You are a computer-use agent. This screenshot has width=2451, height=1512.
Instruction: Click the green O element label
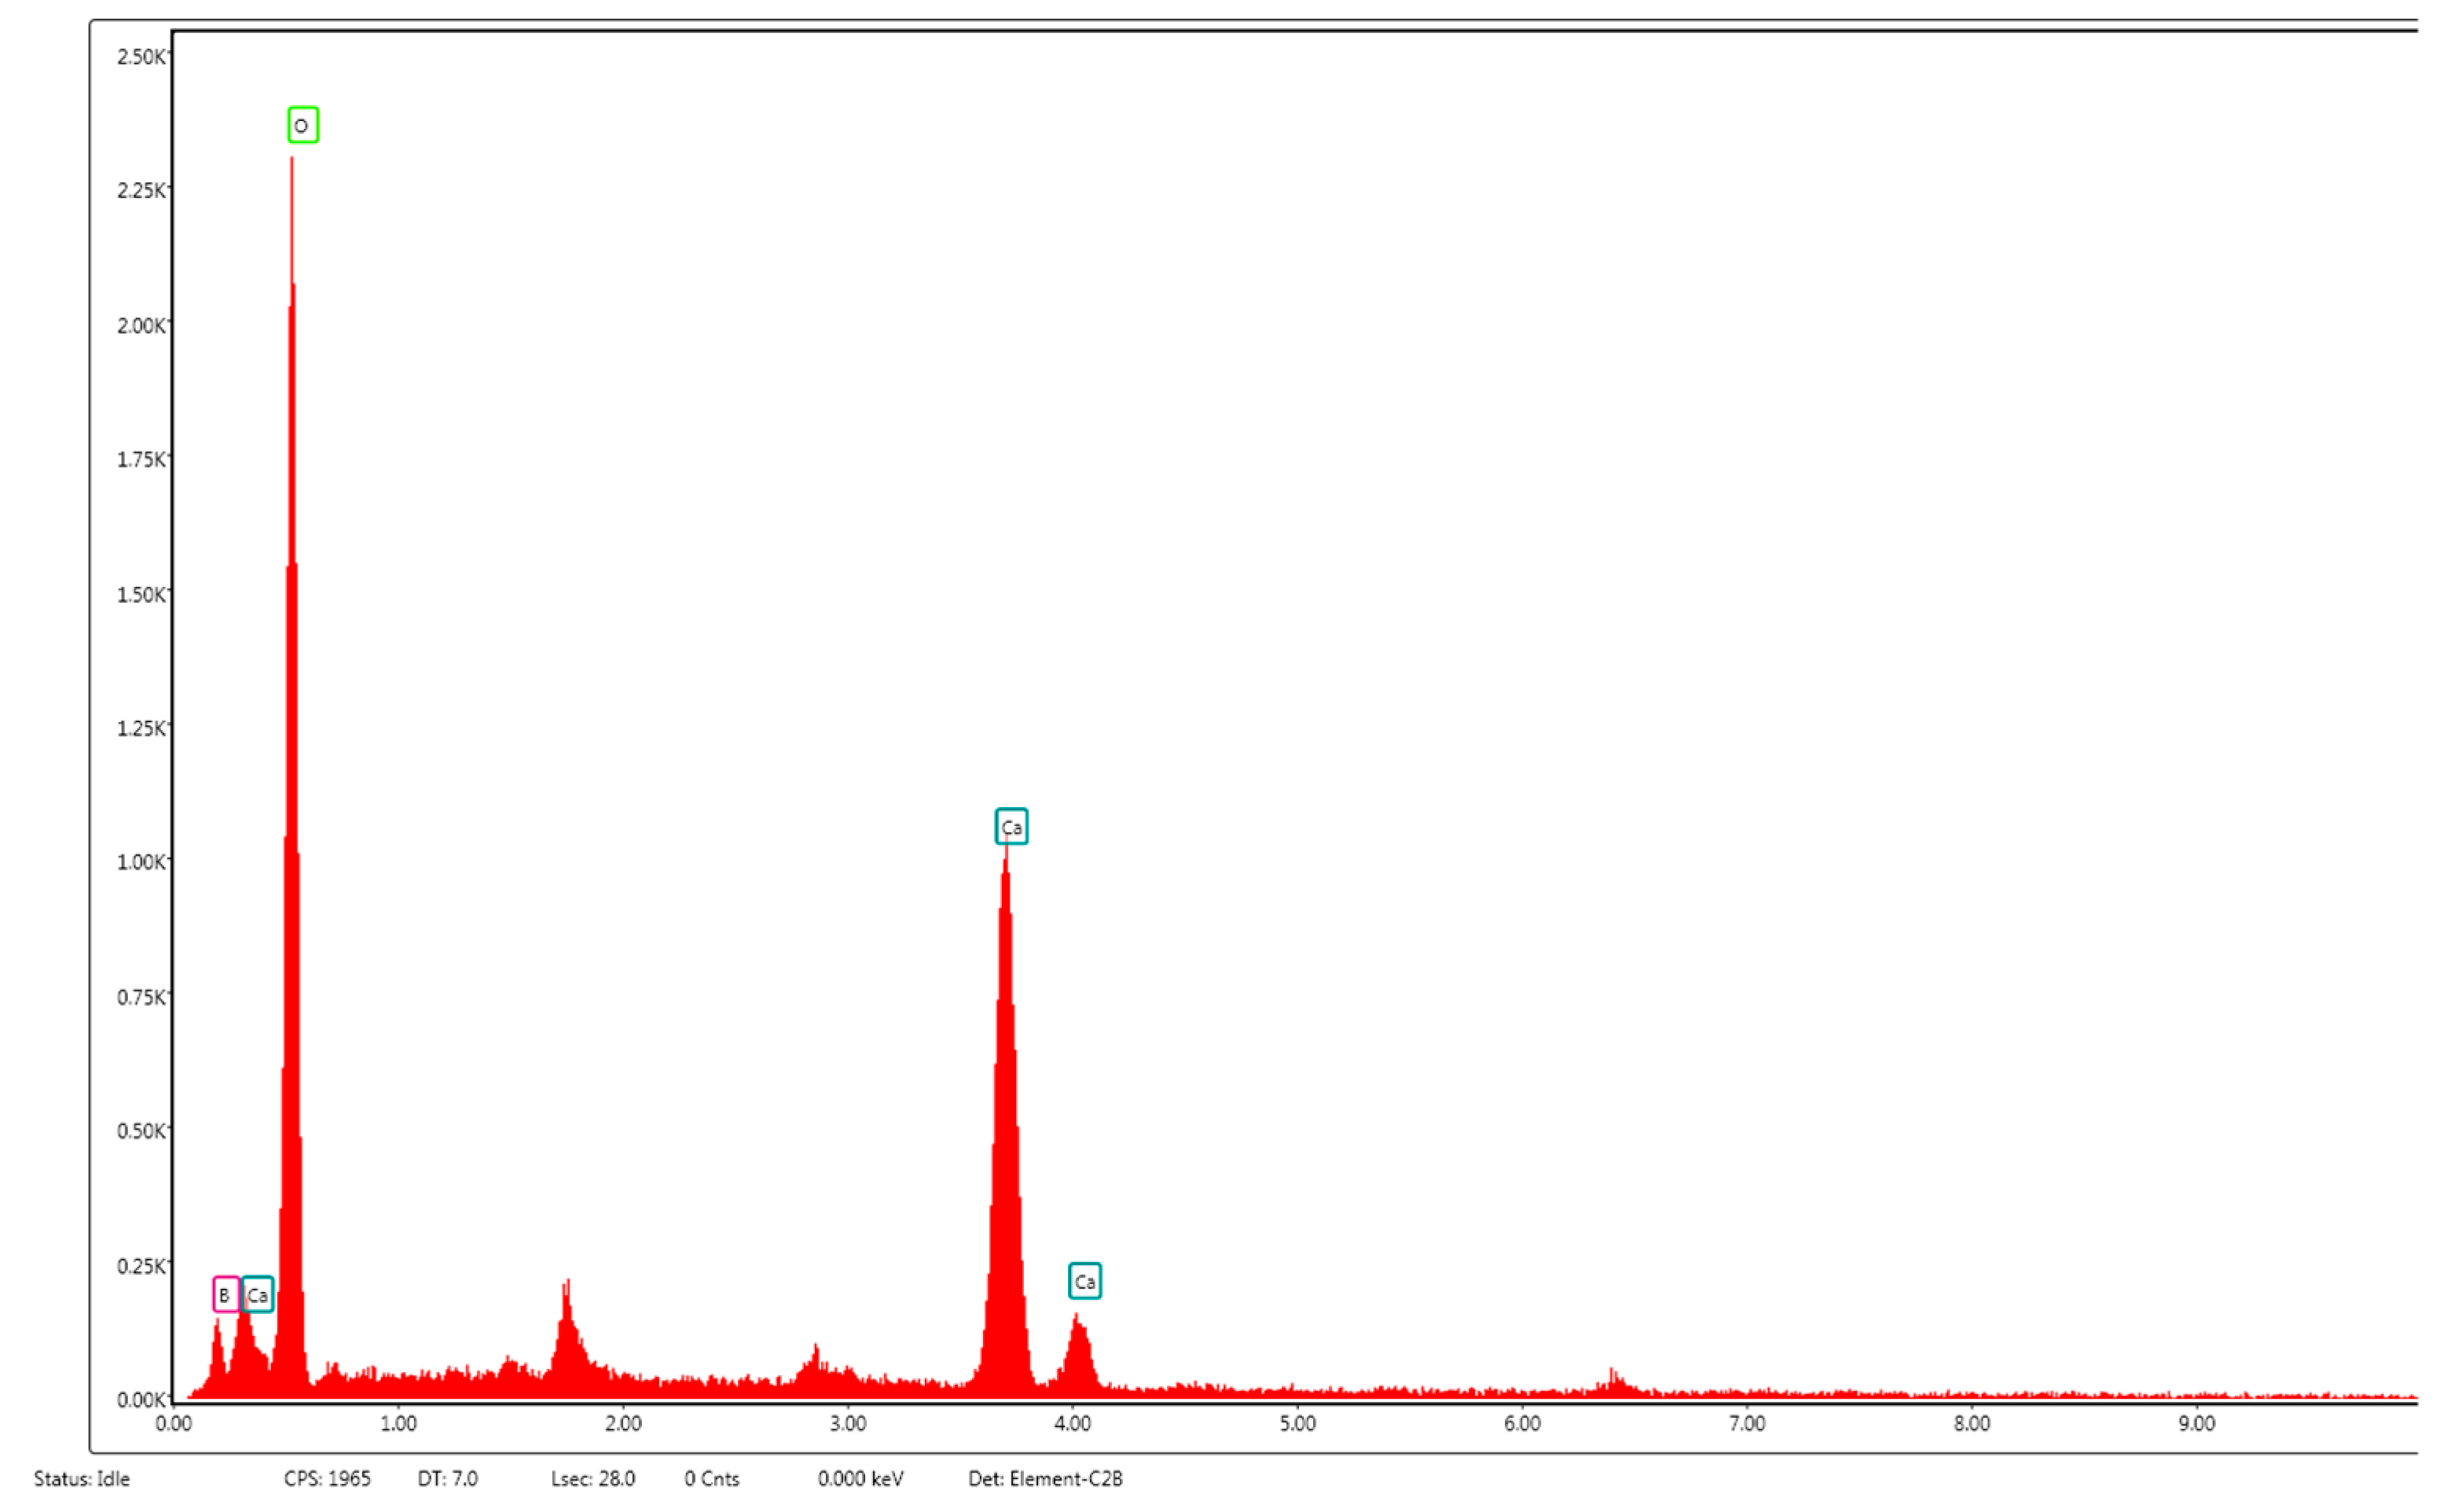pyautogui.click(x=303, y=125)
